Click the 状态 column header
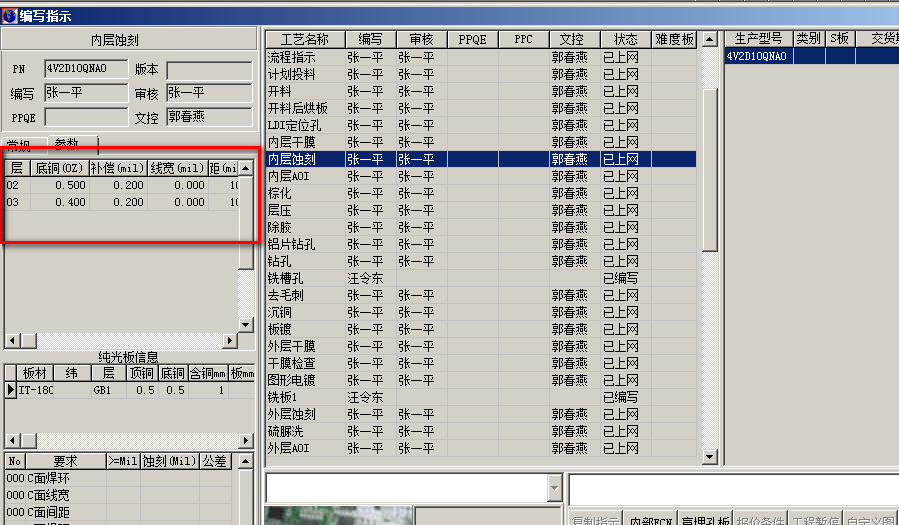The width and height of the screenshot is (899, 525). (625, 39)
